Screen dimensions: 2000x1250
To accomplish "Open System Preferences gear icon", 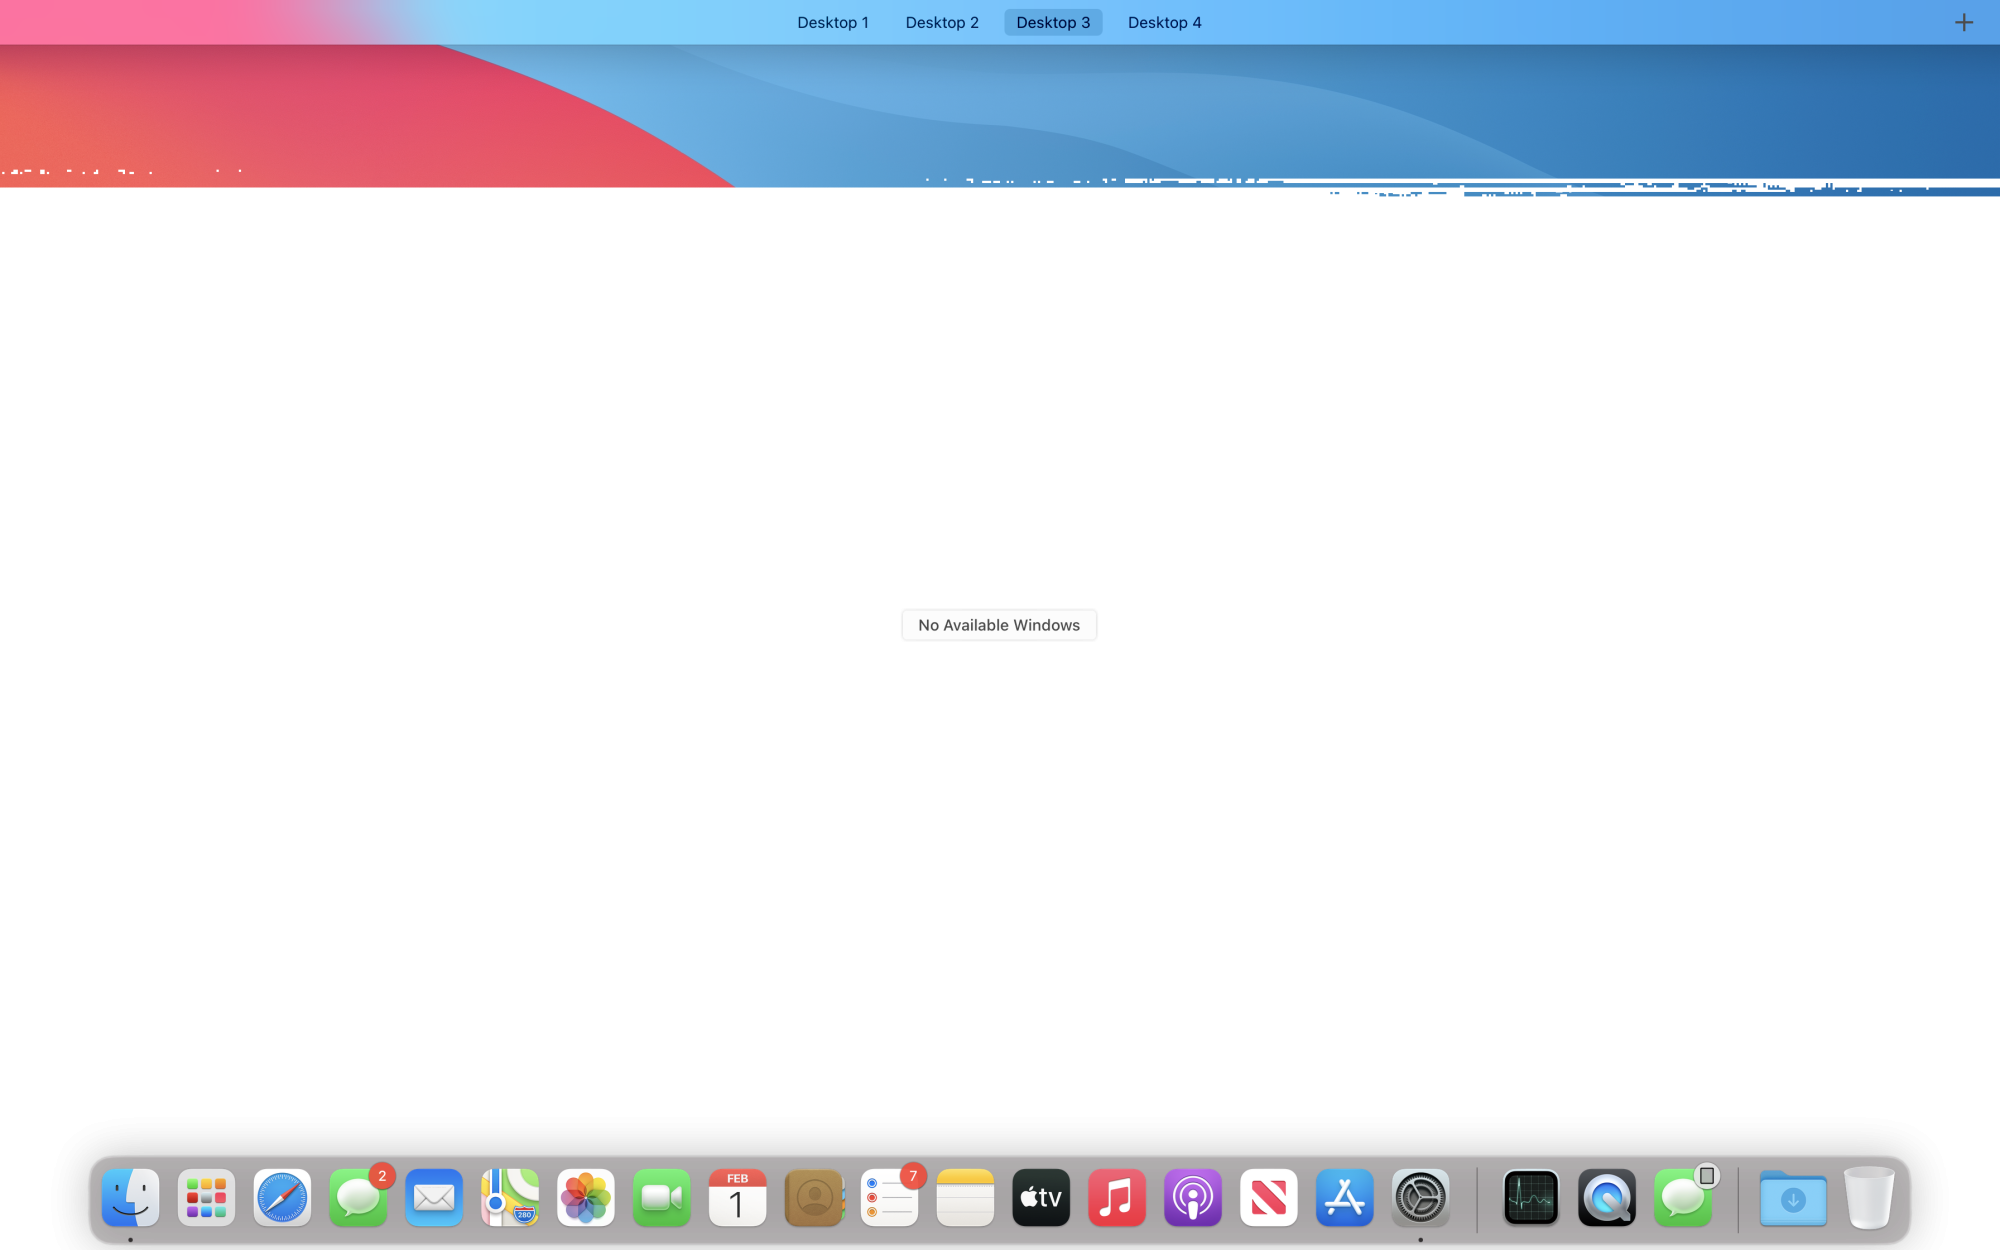I will point(1421,1197).
